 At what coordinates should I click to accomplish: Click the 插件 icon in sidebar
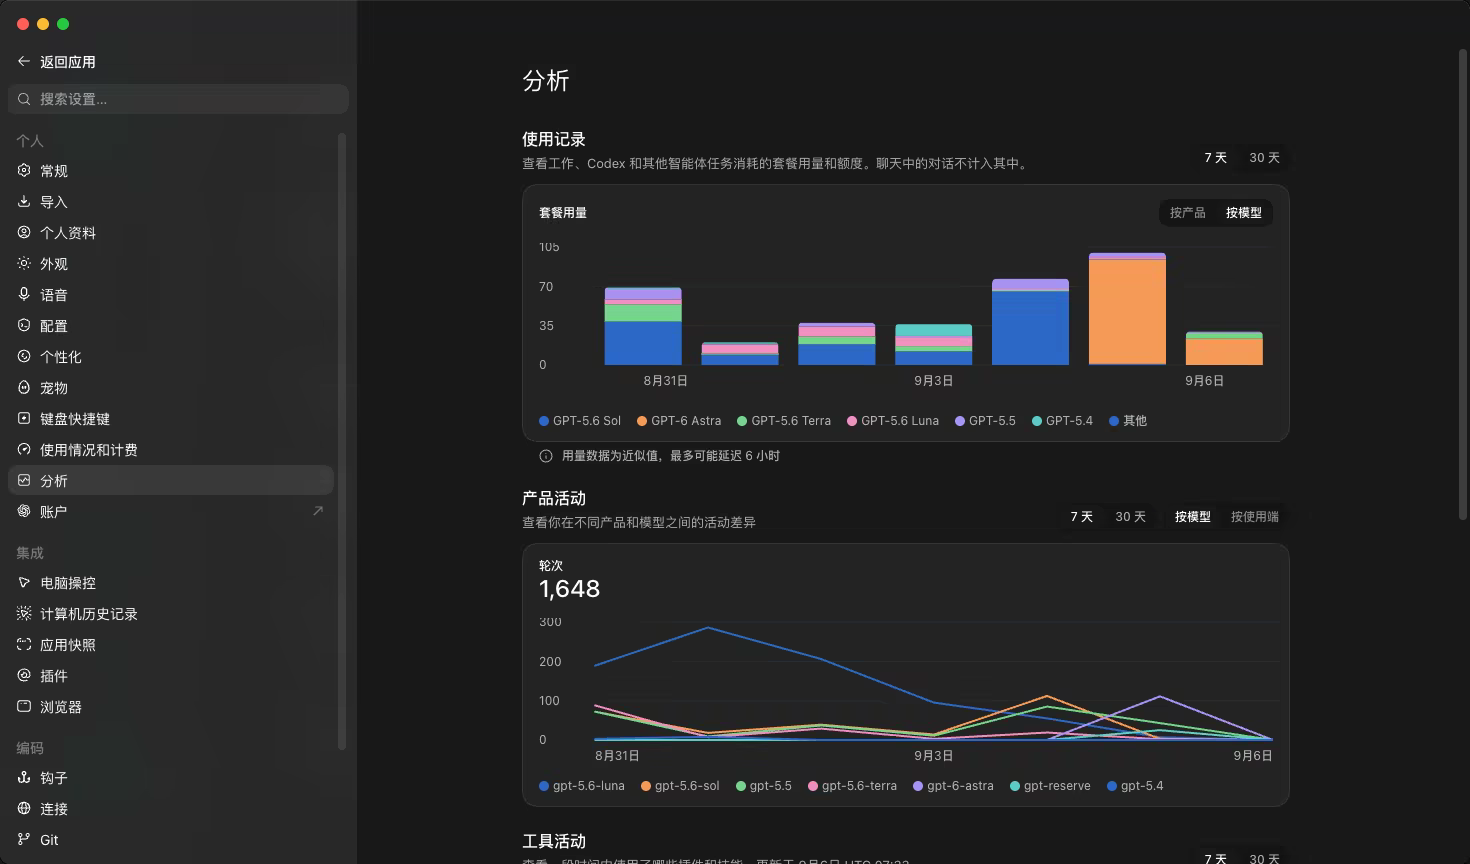[x=24, y=676]
